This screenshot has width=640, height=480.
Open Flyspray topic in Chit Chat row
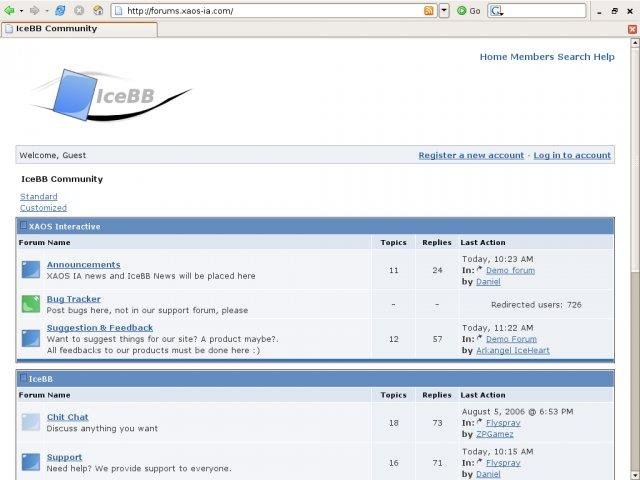503,423
